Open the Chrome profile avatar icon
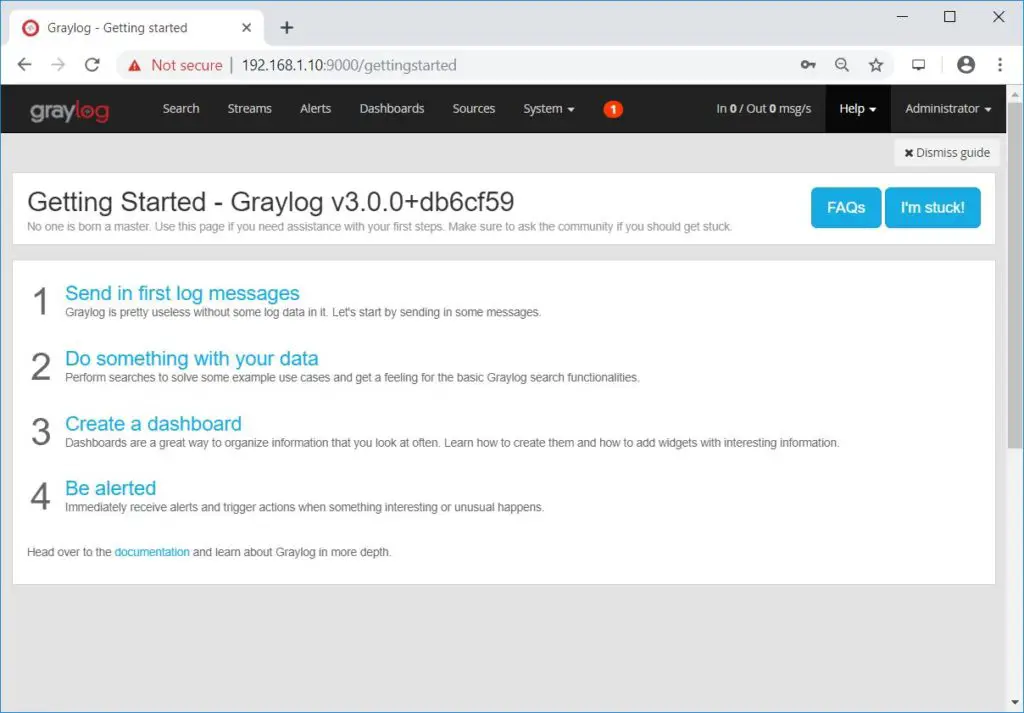1024x713 pixels. (966, 65)
